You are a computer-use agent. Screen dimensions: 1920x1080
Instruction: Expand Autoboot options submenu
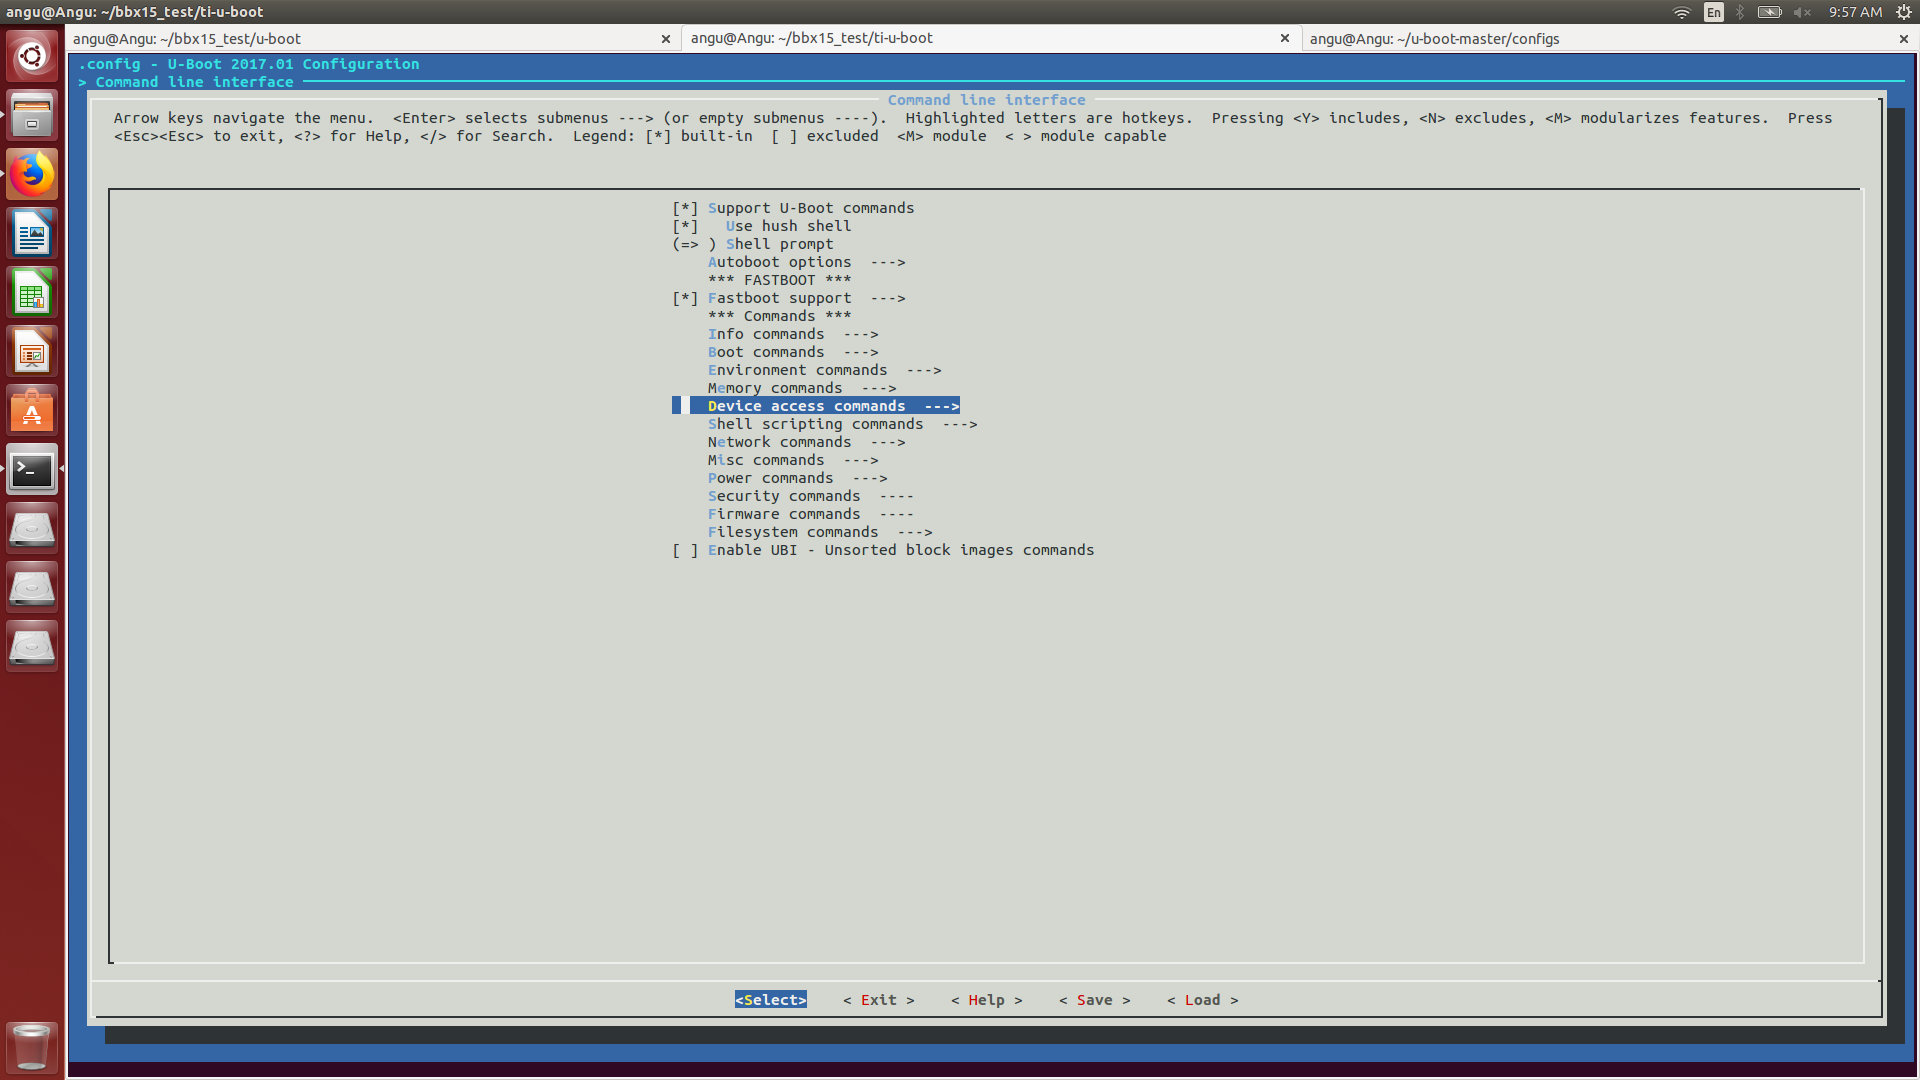tap(807, 262)
